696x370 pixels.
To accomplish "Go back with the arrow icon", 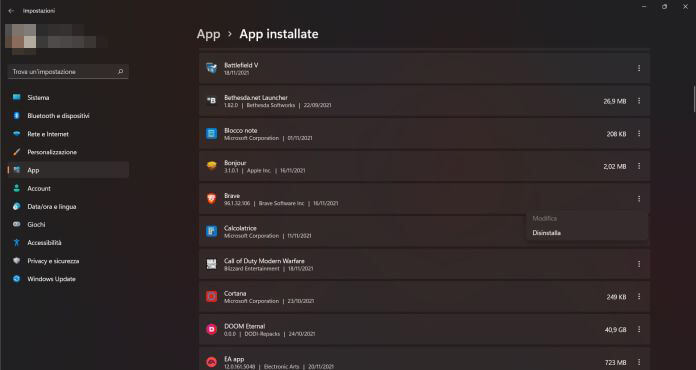I will tap(11, 11).
